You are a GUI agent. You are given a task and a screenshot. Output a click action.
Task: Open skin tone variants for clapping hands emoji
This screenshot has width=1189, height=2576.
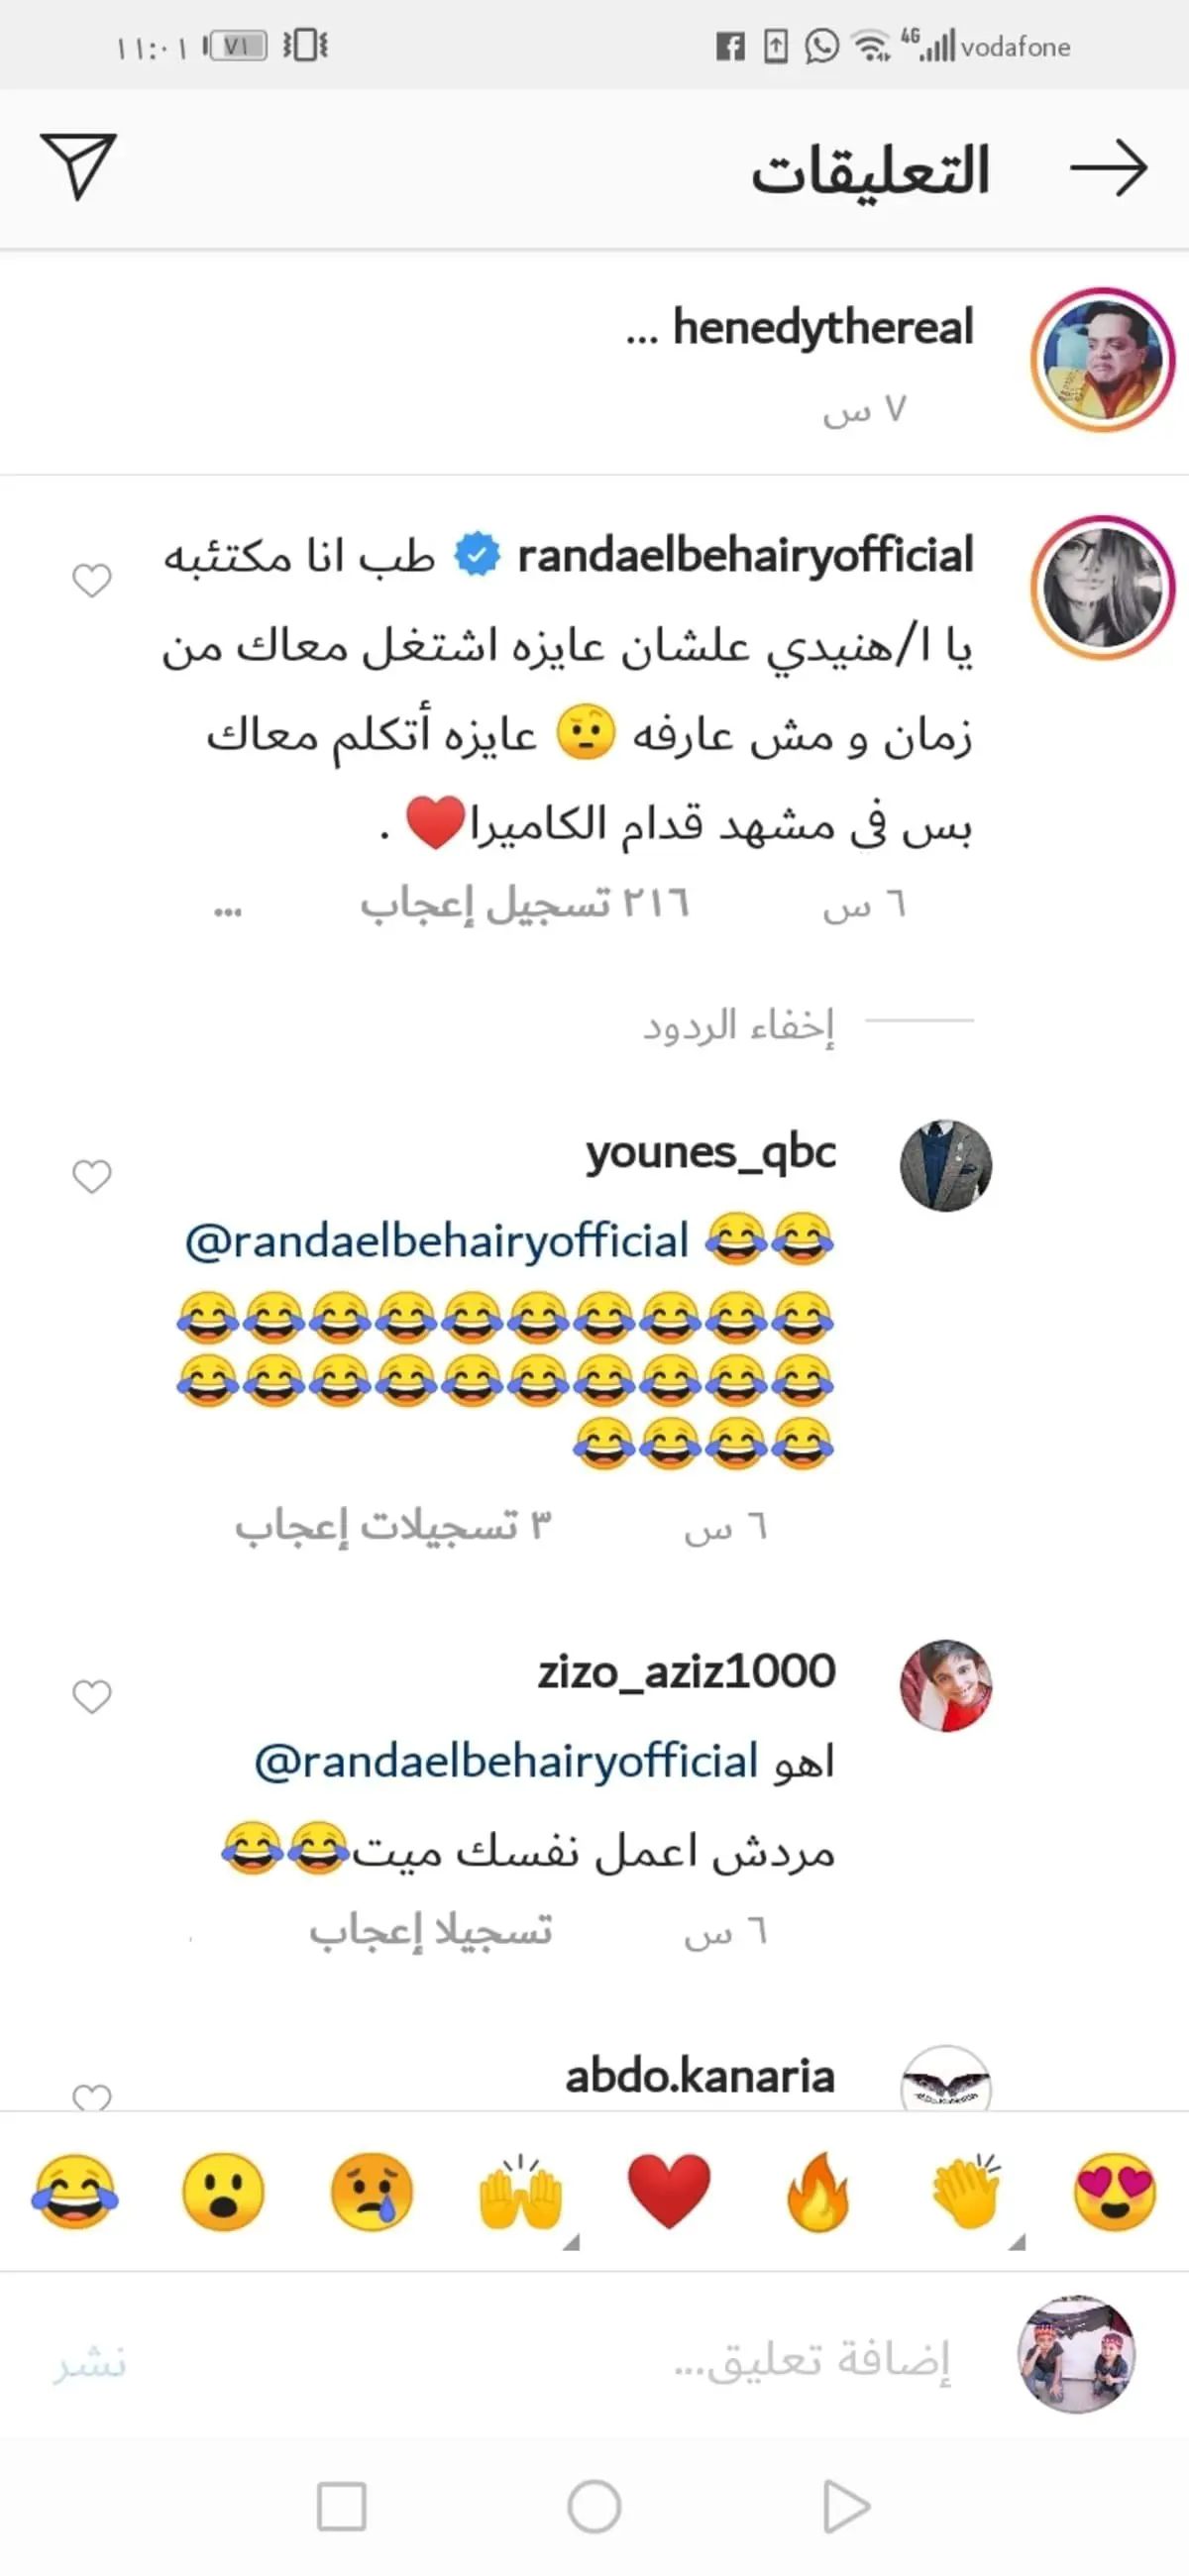pos(1016,2242)
